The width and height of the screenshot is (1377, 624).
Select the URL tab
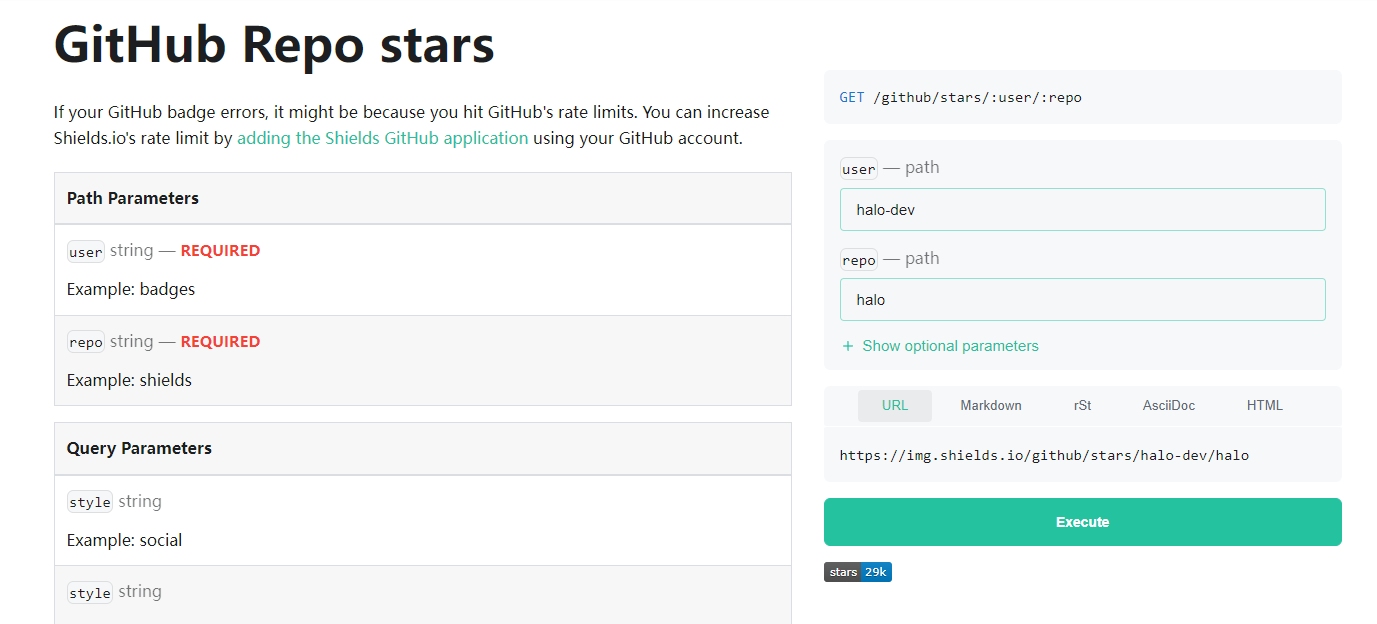(x=895, y=406)
